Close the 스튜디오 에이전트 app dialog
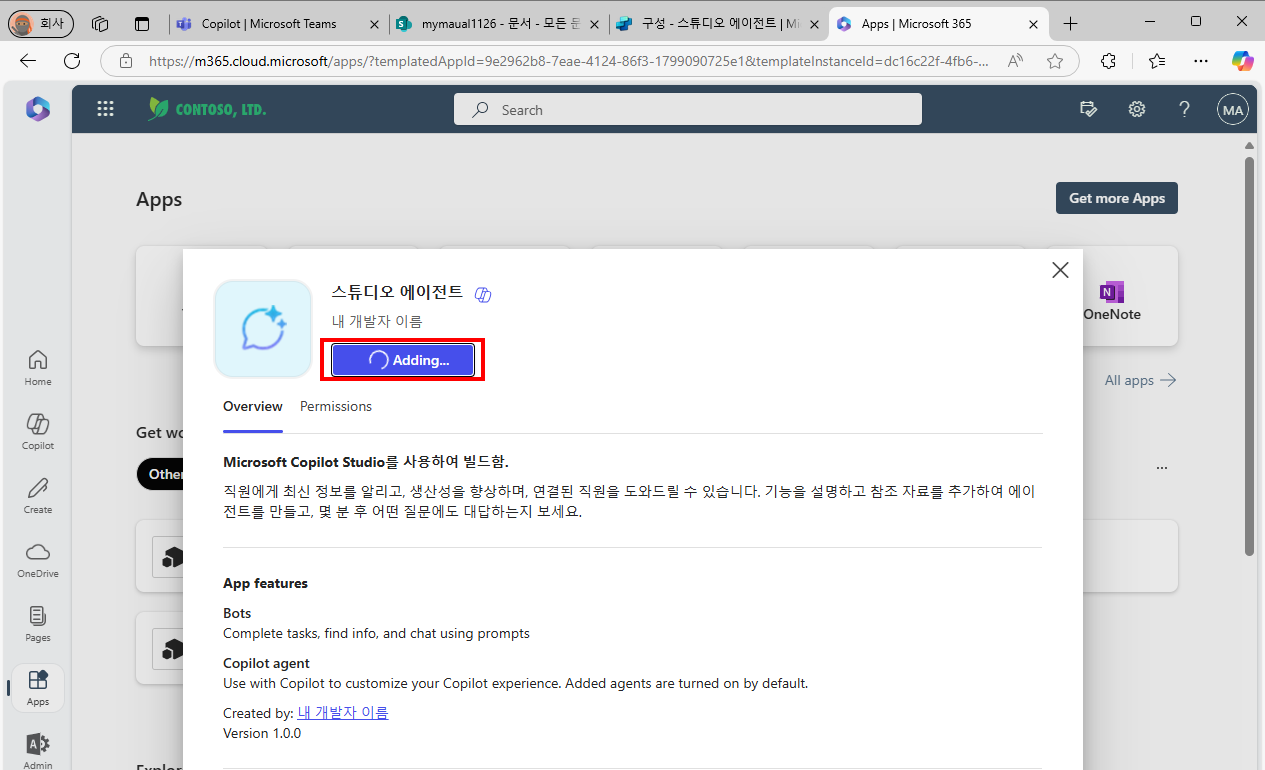1265x770 pixels. tap(1060, 270)
